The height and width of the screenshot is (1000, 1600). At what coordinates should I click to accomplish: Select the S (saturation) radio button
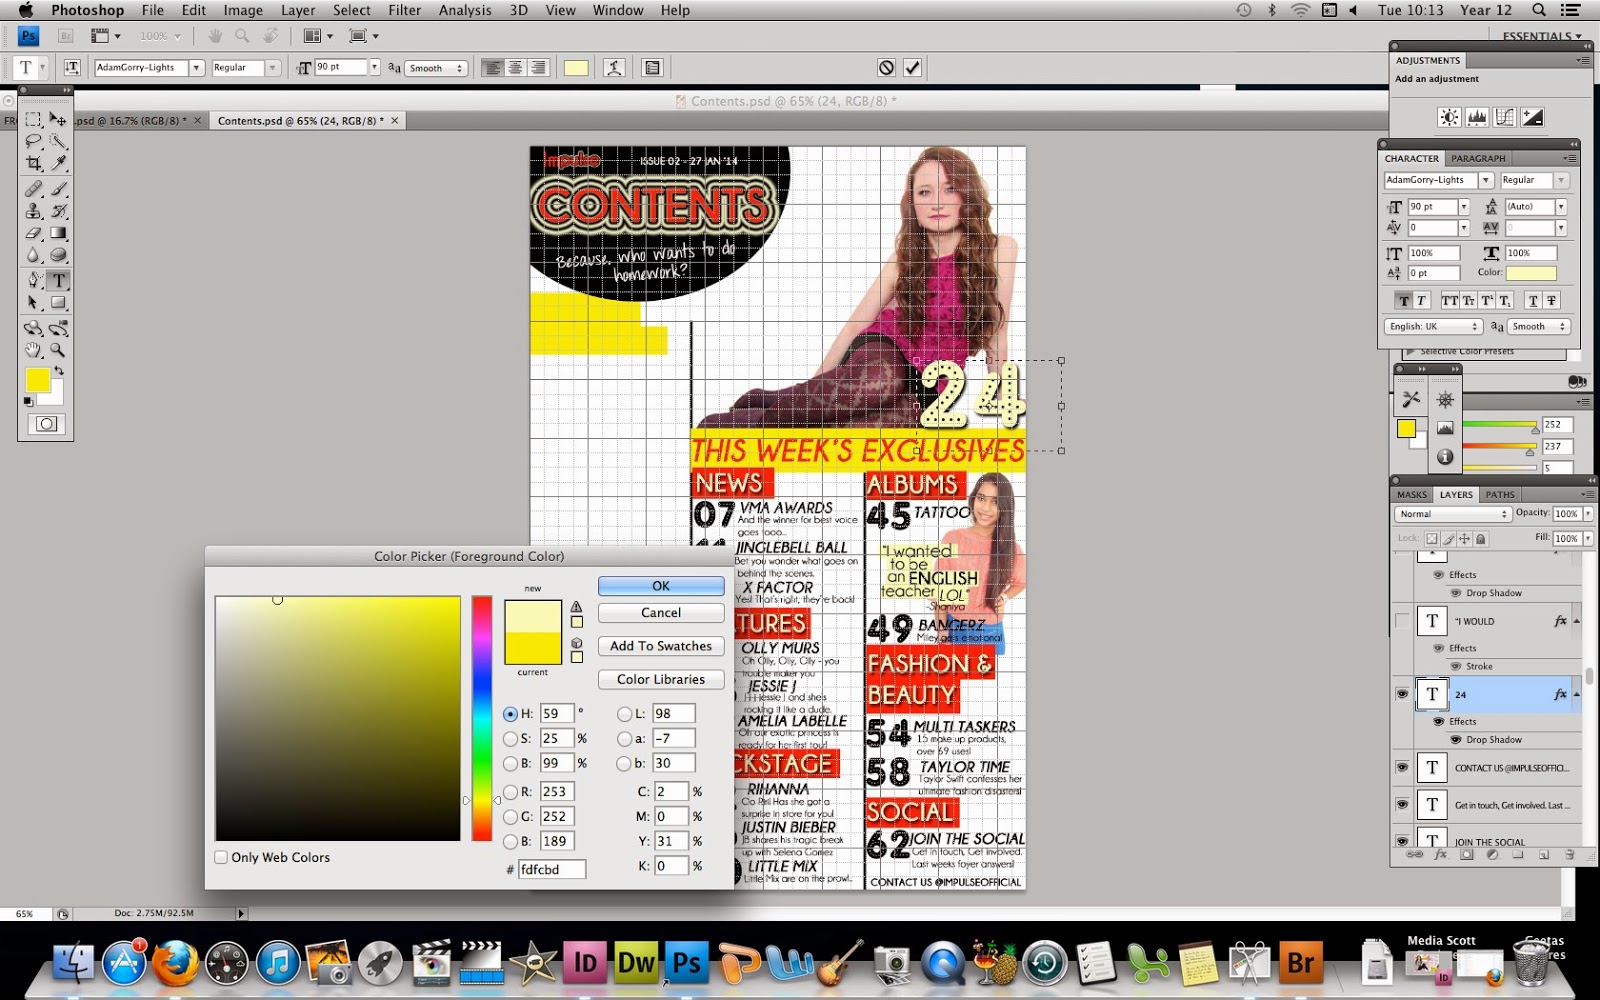click(x=511, y=738)
